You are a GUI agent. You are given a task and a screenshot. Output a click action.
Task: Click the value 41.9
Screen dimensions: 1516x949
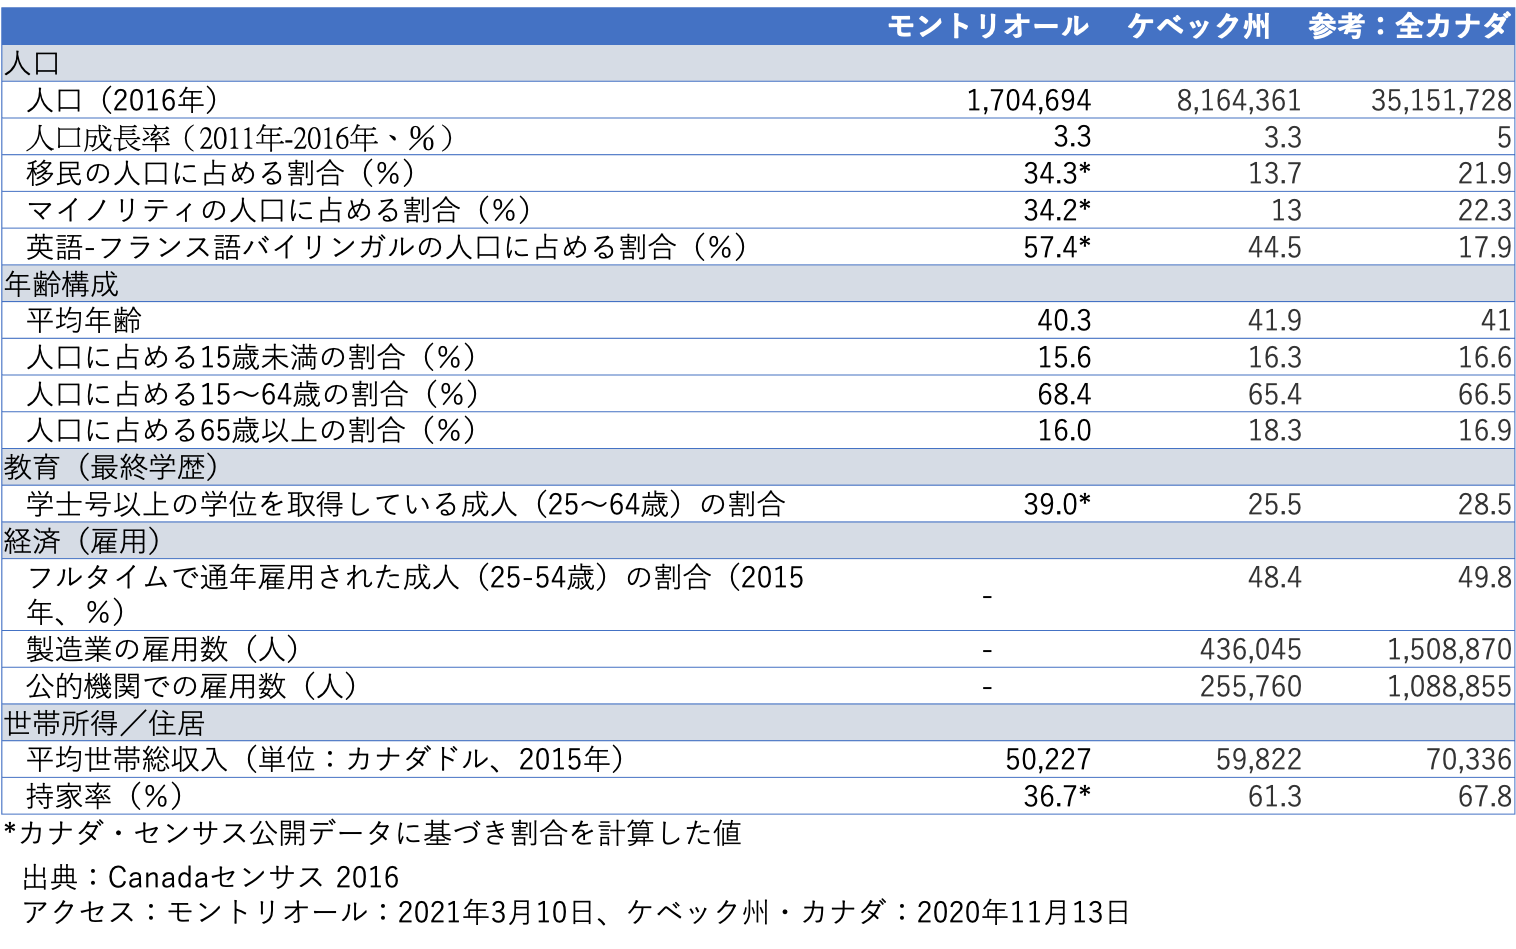click(x=1275, y=320)
